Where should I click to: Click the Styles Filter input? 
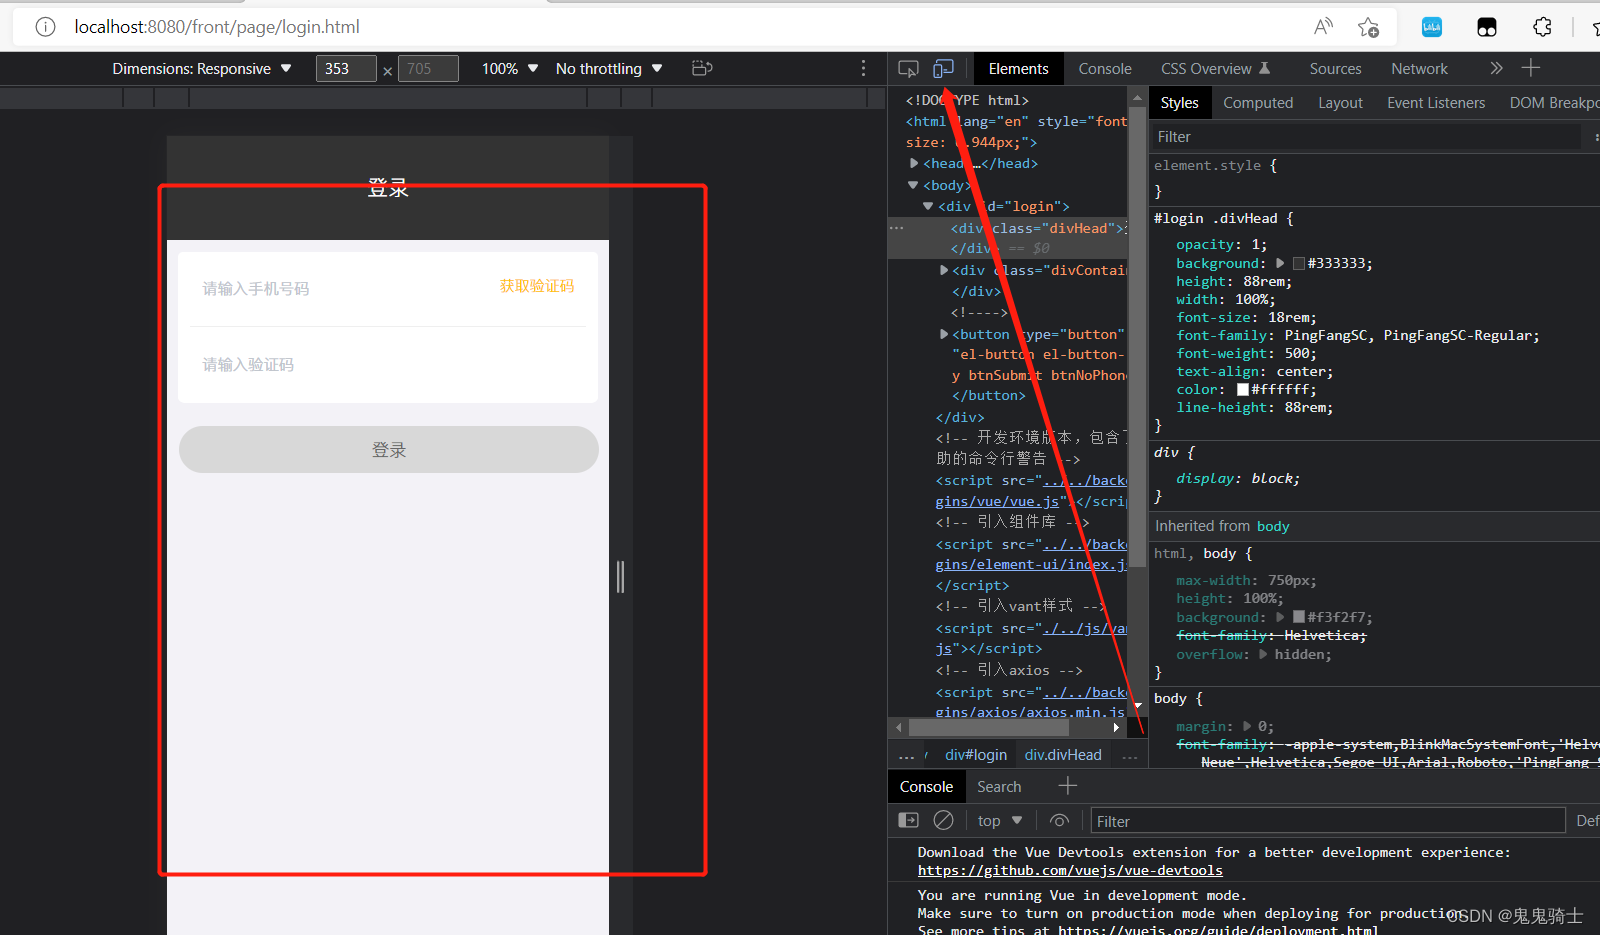(x=1368, y=136)
